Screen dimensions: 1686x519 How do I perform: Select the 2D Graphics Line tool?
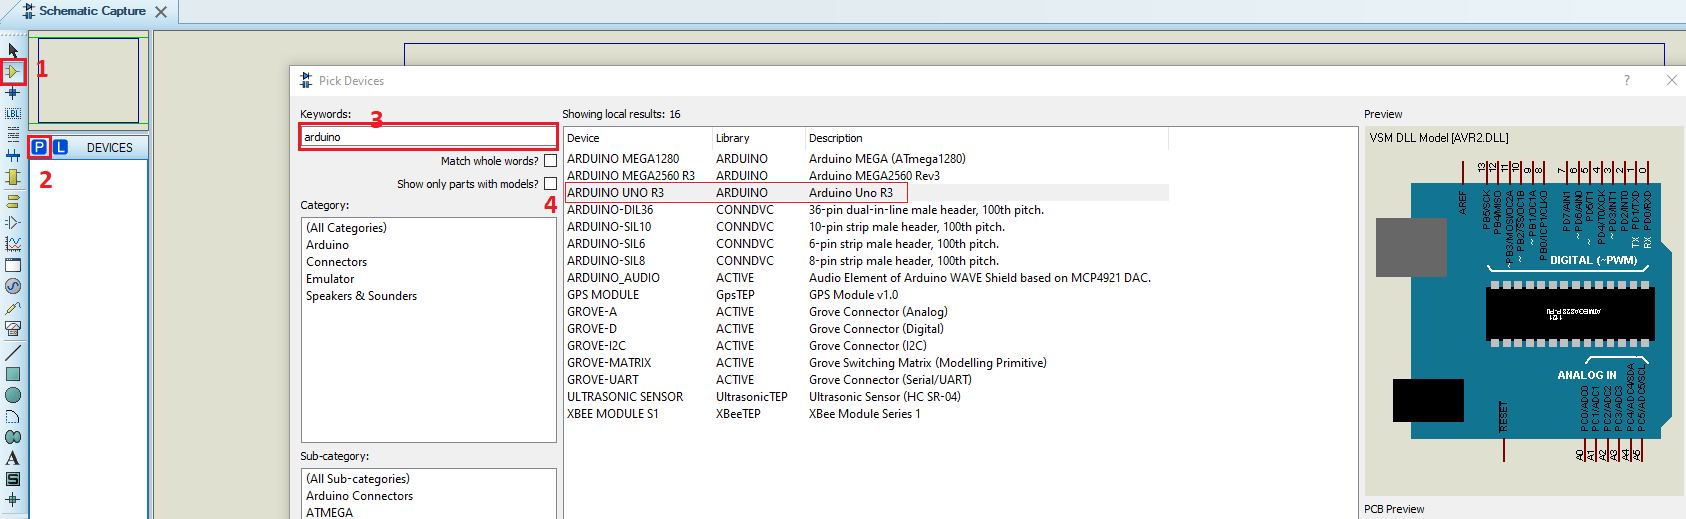[13, 353]
